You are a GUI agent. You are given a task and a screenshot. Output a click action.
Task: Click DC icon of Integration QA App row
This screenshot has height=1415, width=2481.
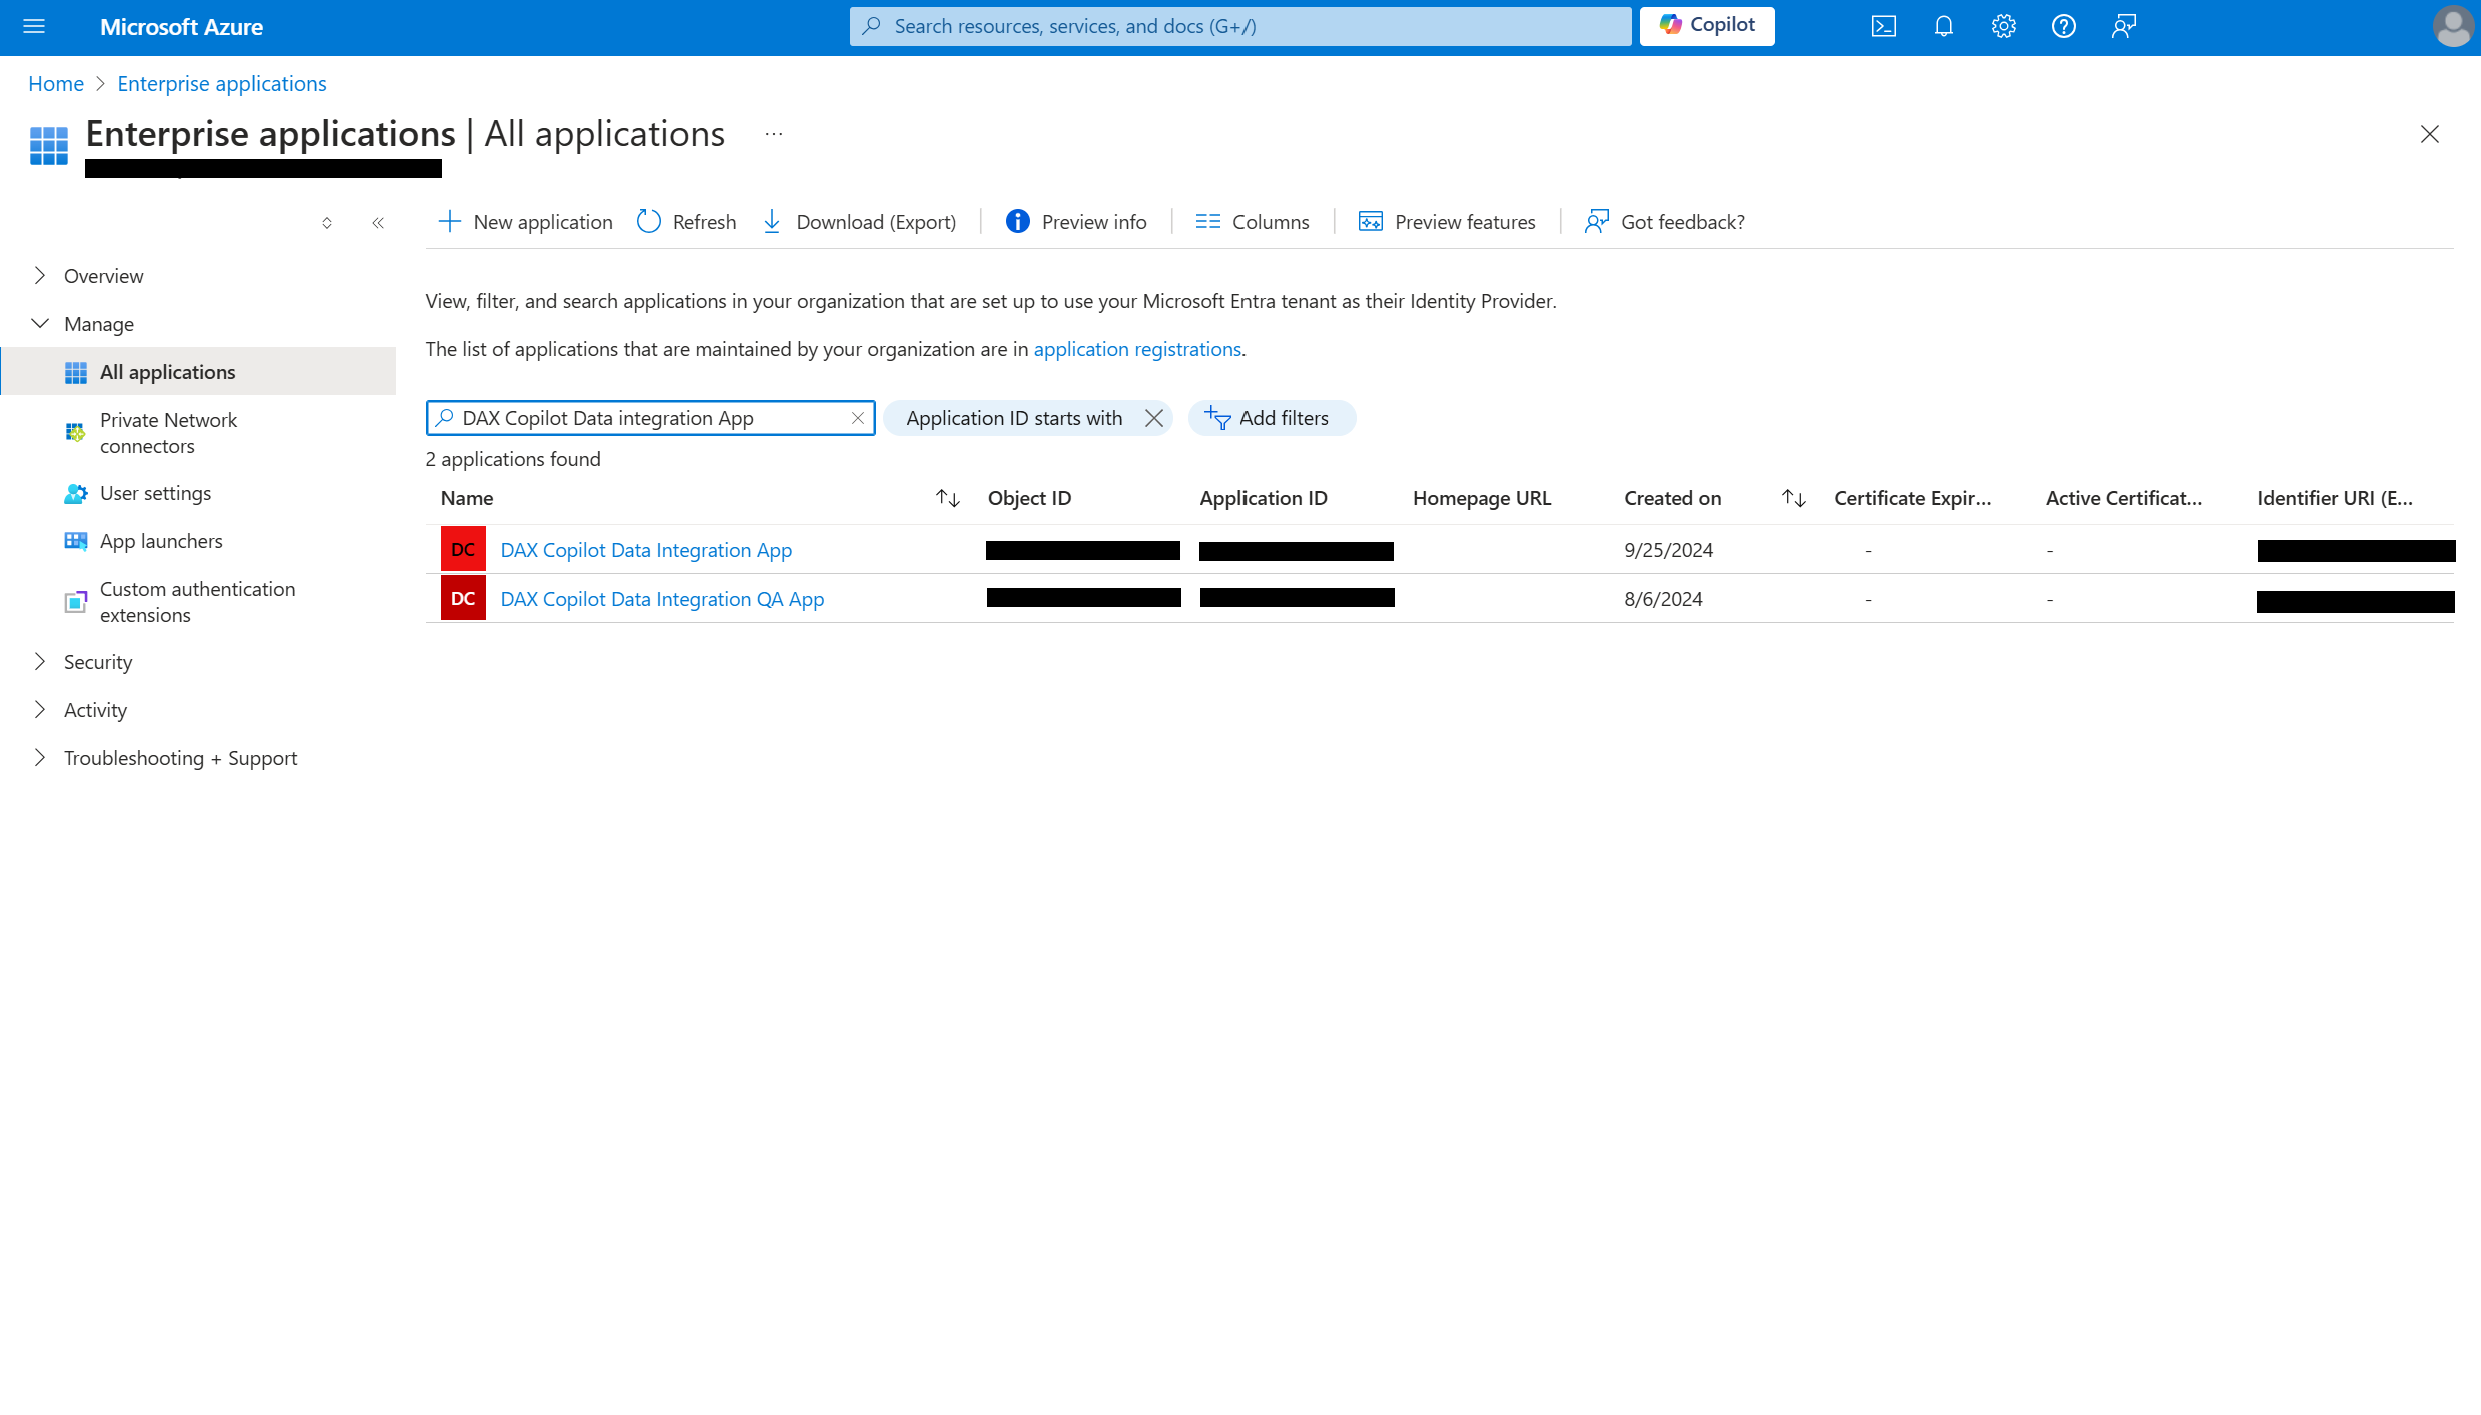click(x=463, y=598)
